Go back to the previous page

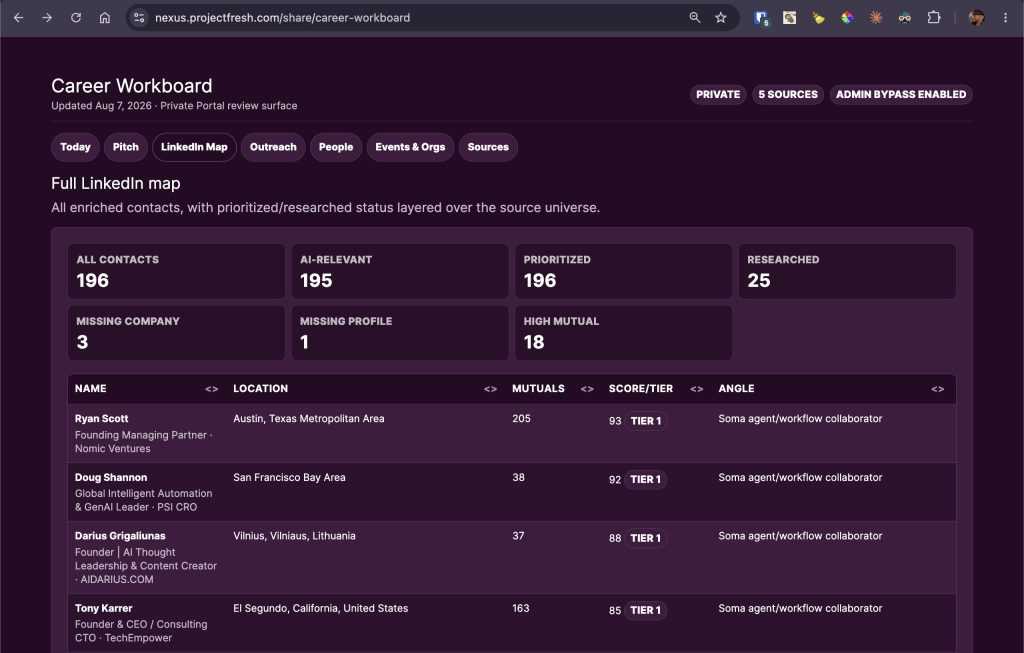tap(18, 18)
